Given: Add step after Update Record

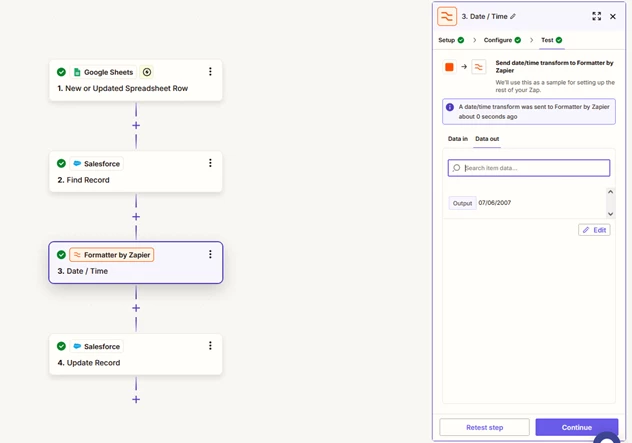Looking at the screenshot, I should [x=136, y=399].
